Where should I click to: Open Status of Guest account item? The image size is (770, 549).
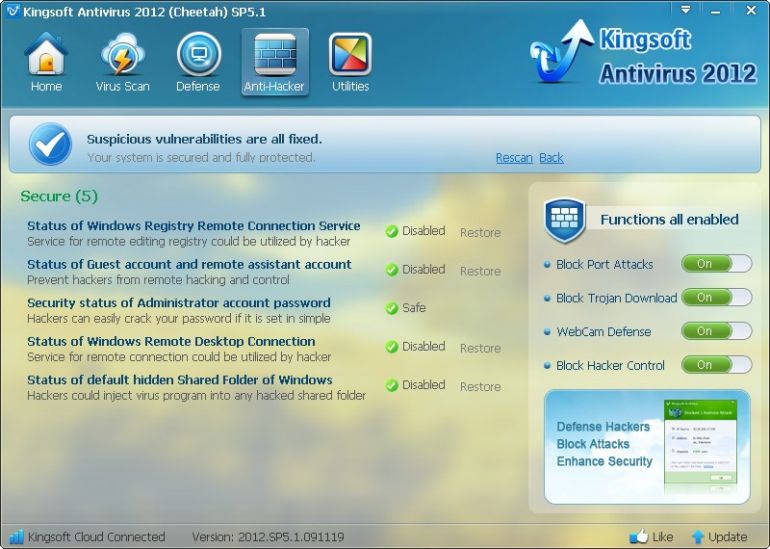coord(189,264)
